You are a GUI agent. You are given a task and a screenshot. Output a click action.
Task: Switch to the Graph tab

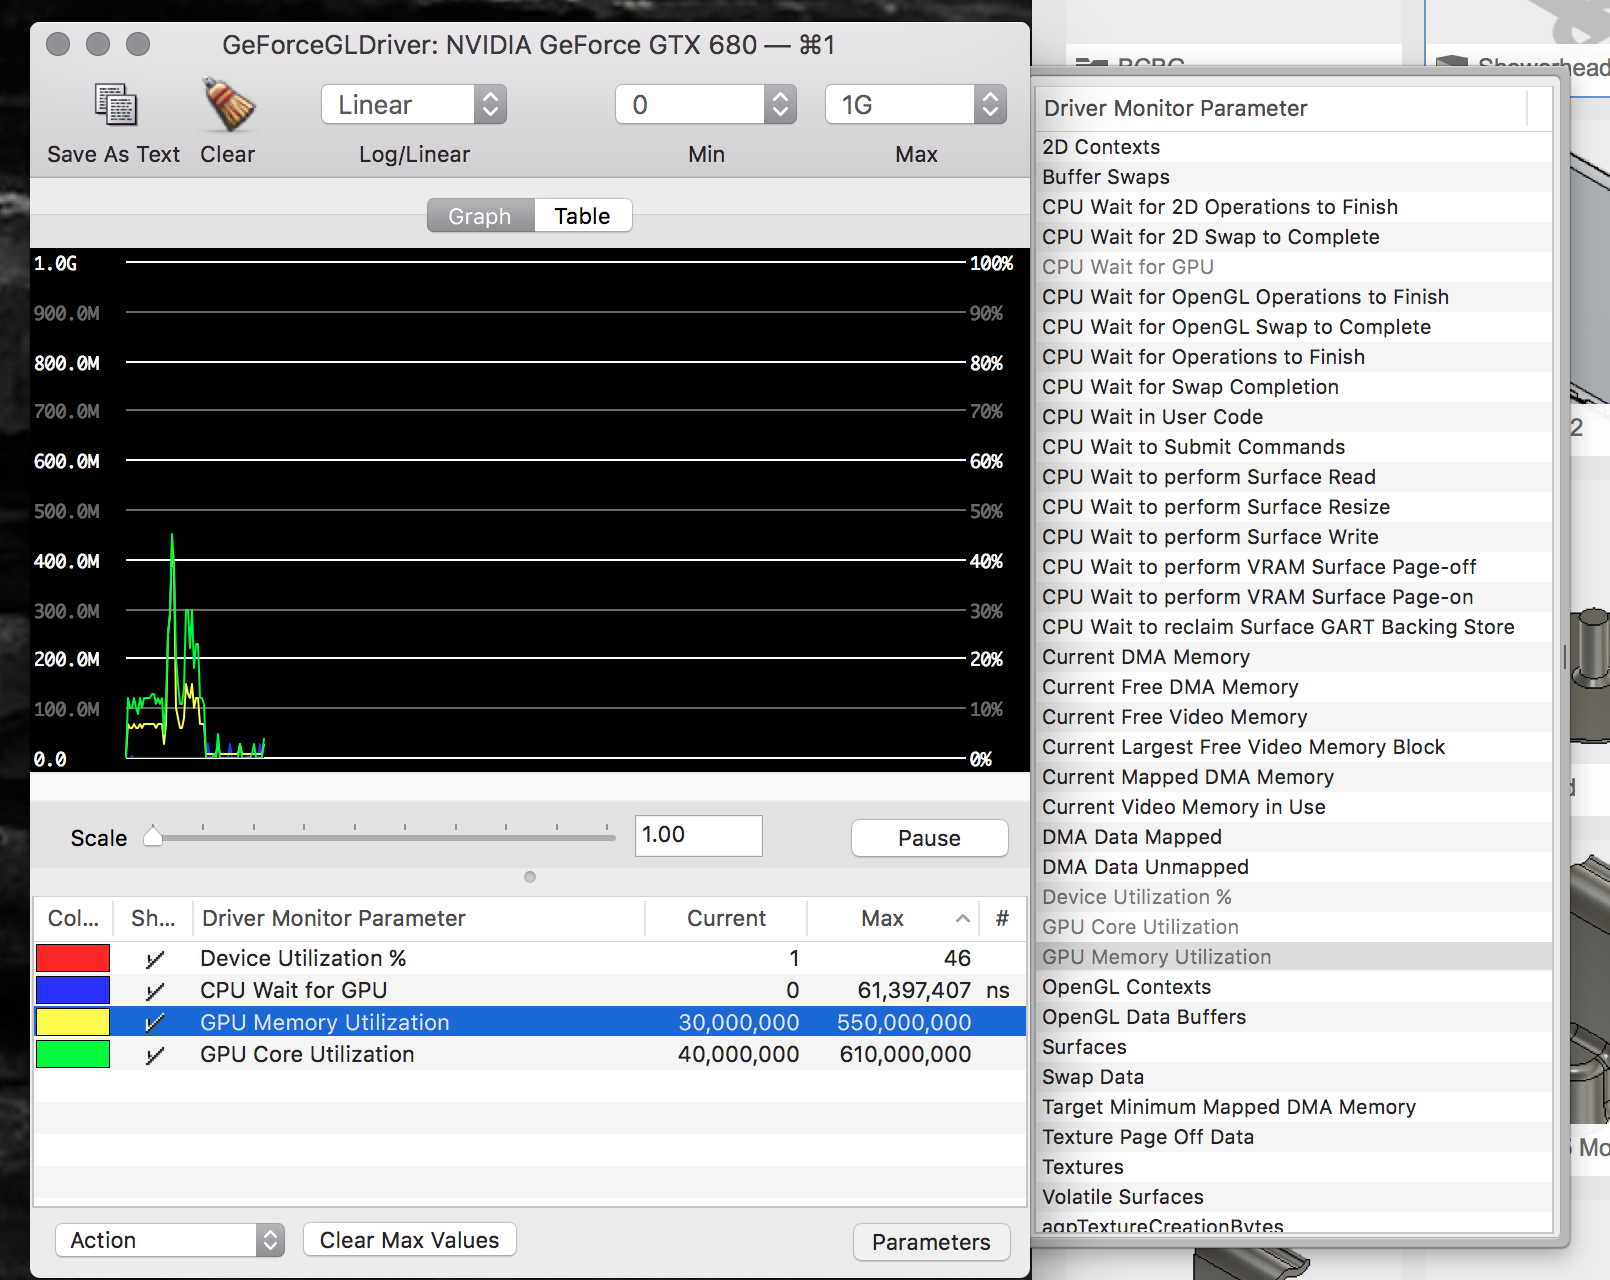click(480, 216)
